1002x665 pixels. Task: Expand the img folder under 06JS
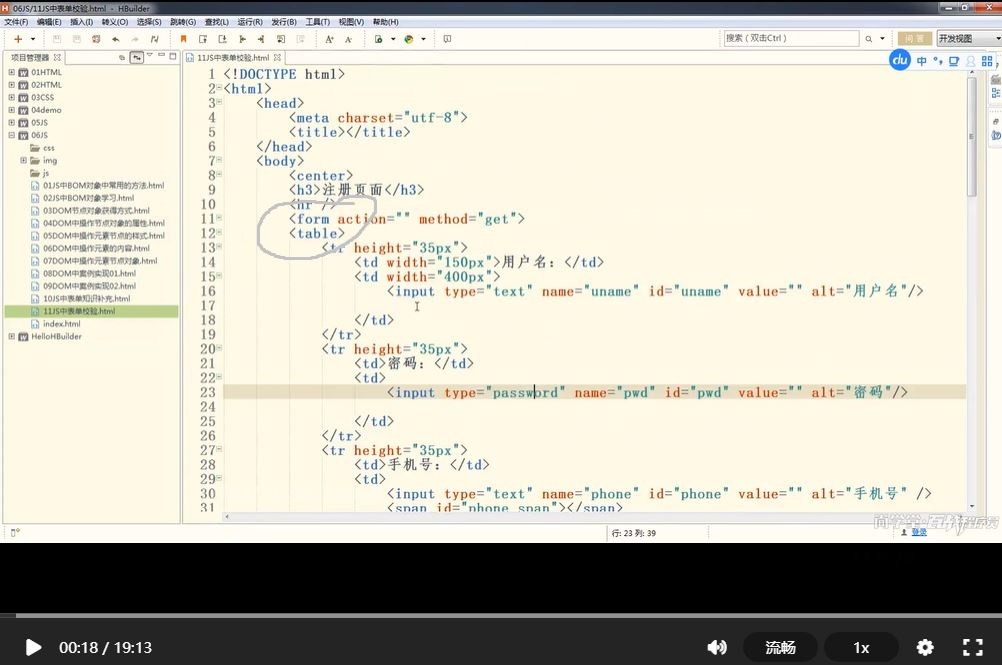point(24,160)
